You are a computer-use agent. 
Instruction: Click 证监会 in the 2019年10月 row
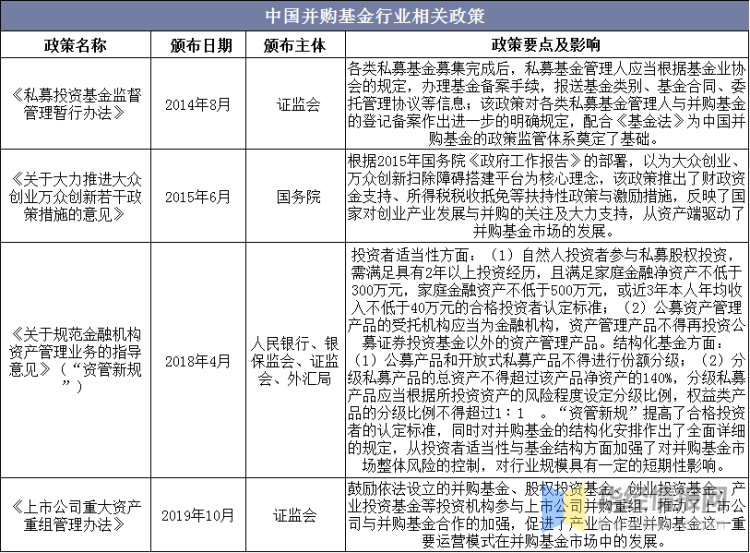pyautogui.click(x=295, y=516)
